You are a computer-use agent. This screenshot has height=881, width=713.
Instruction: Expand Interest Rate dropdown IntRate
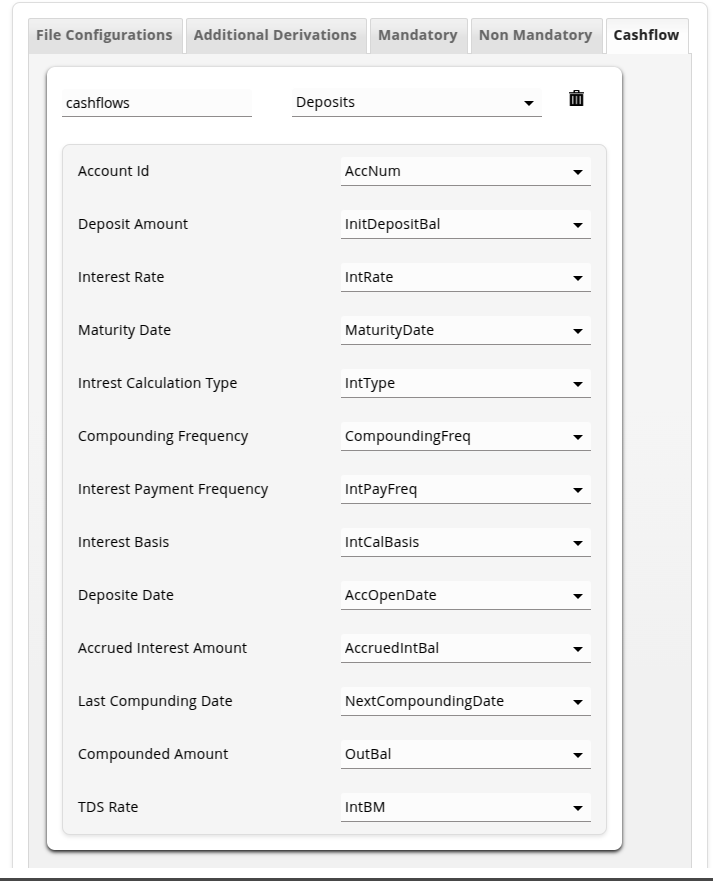pos(465,277)
